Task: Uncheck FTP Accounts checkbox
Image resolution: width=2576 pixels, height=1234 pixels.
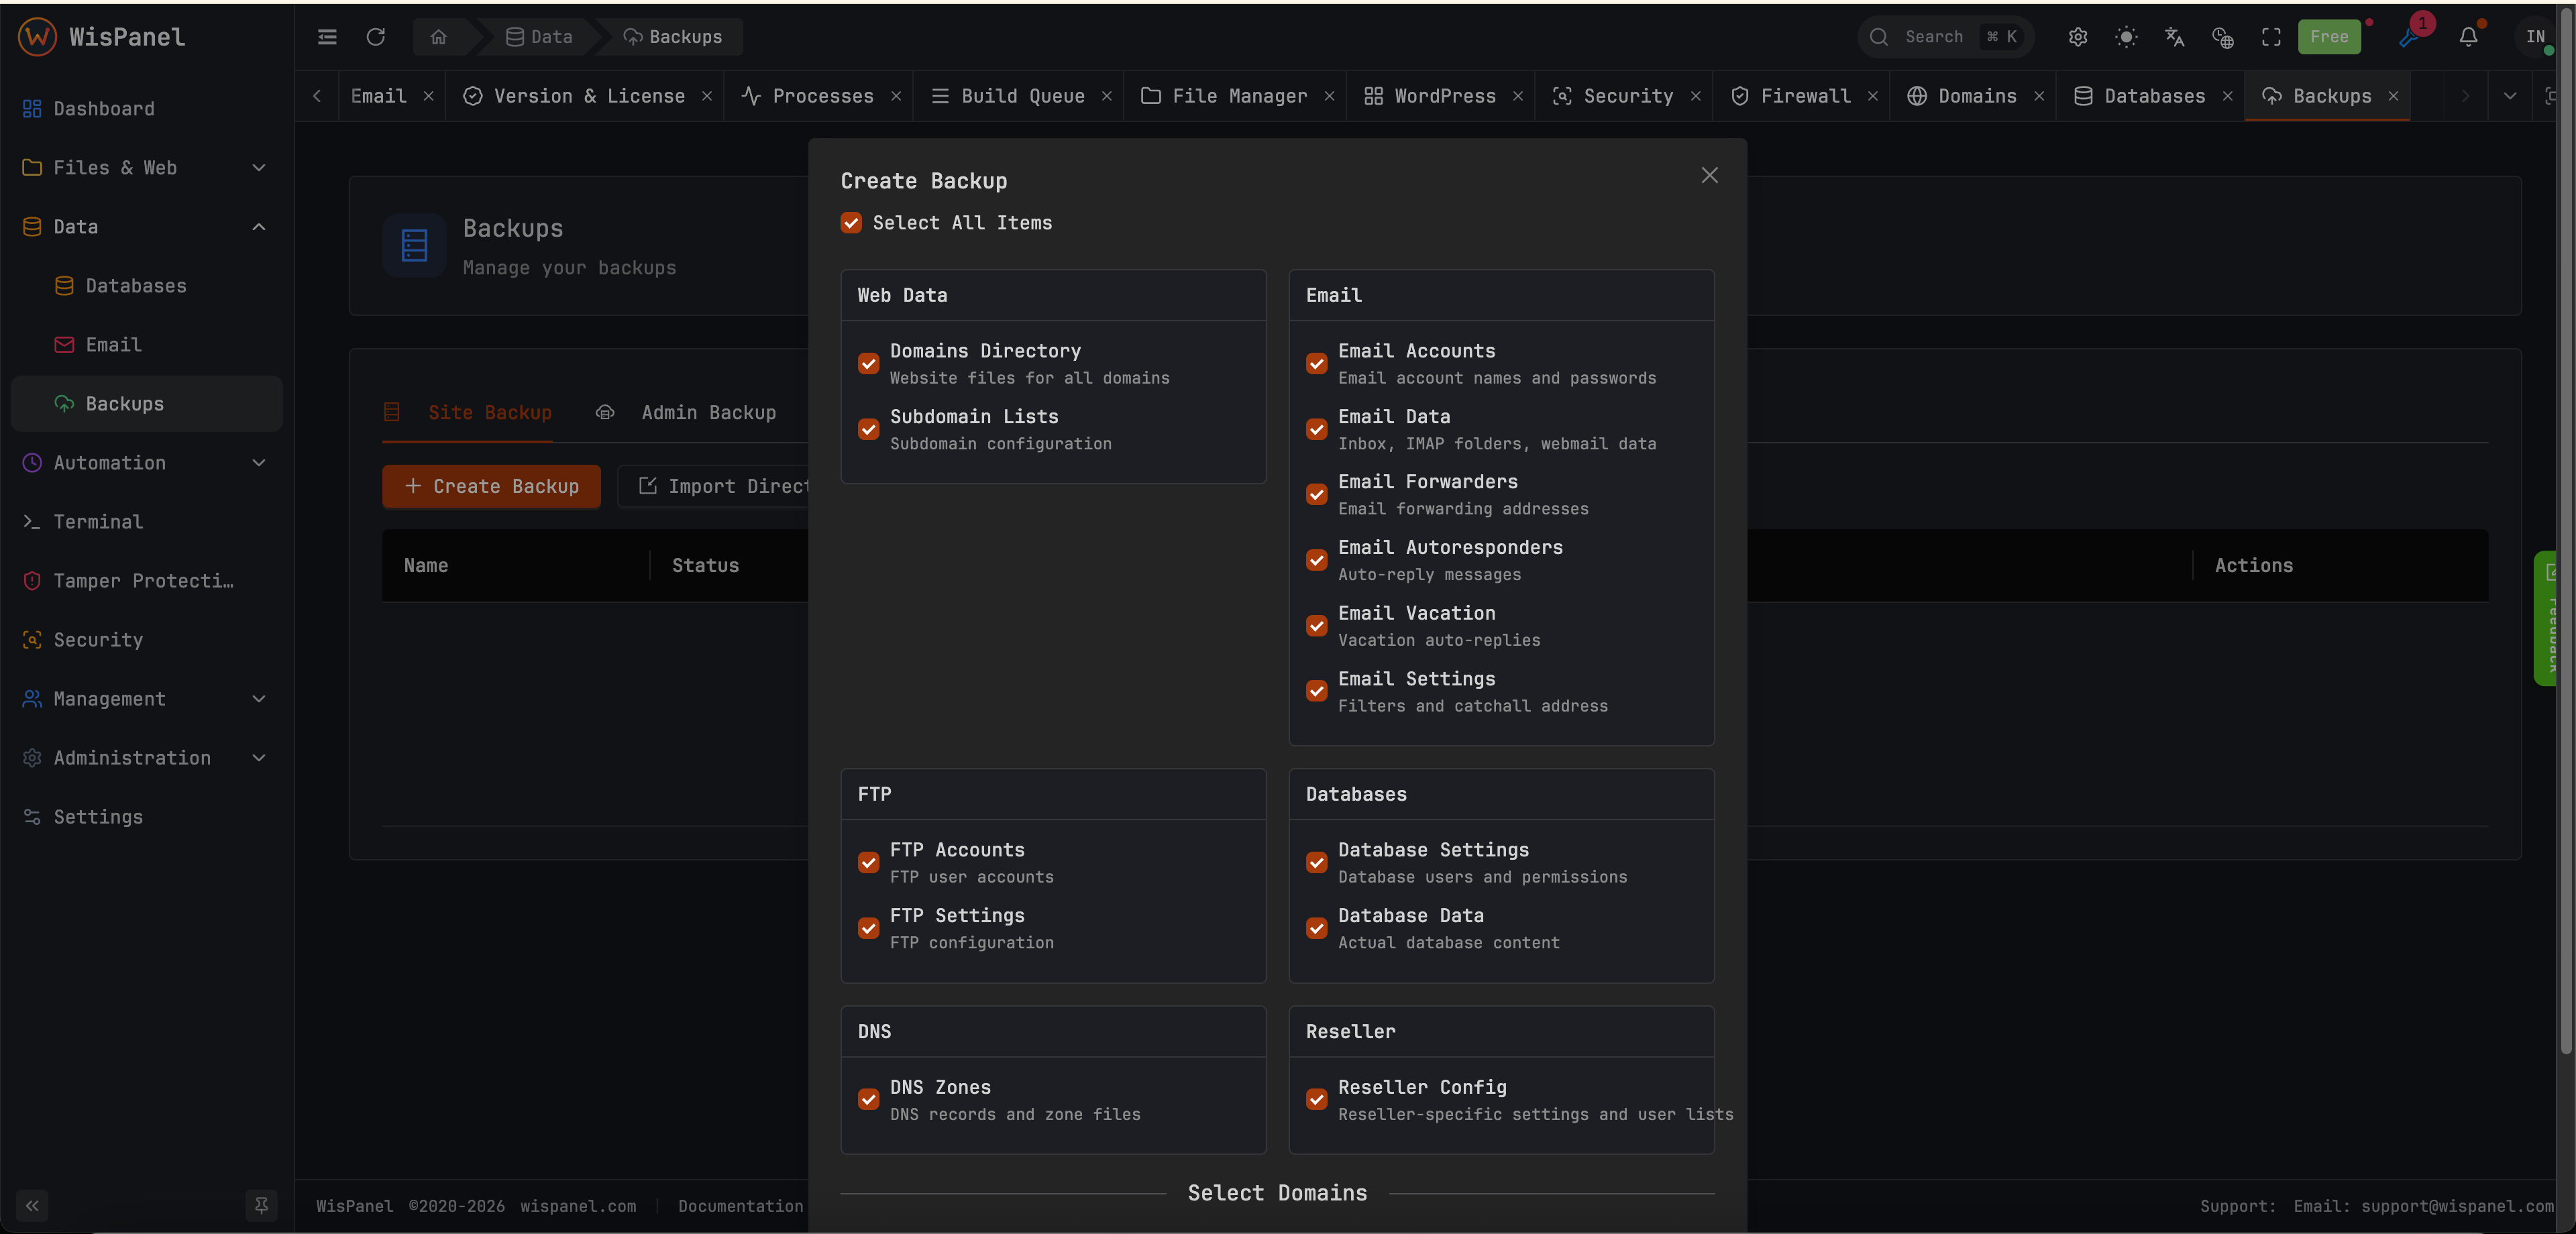Action: click(x=868, y=863)
